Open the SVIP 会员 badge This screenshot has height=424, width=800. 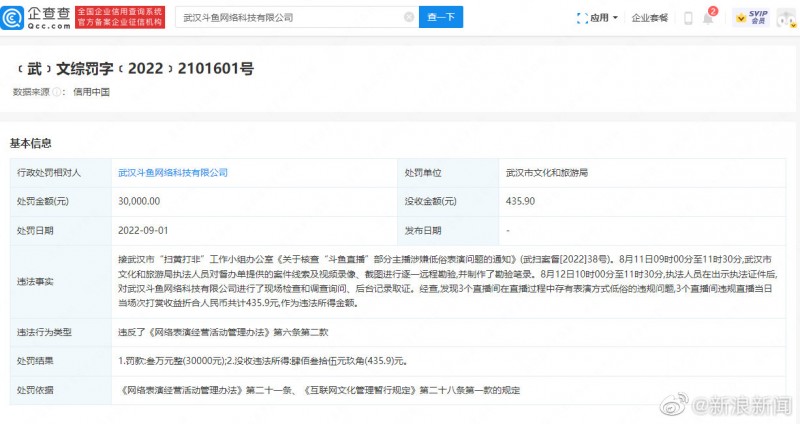752,18
